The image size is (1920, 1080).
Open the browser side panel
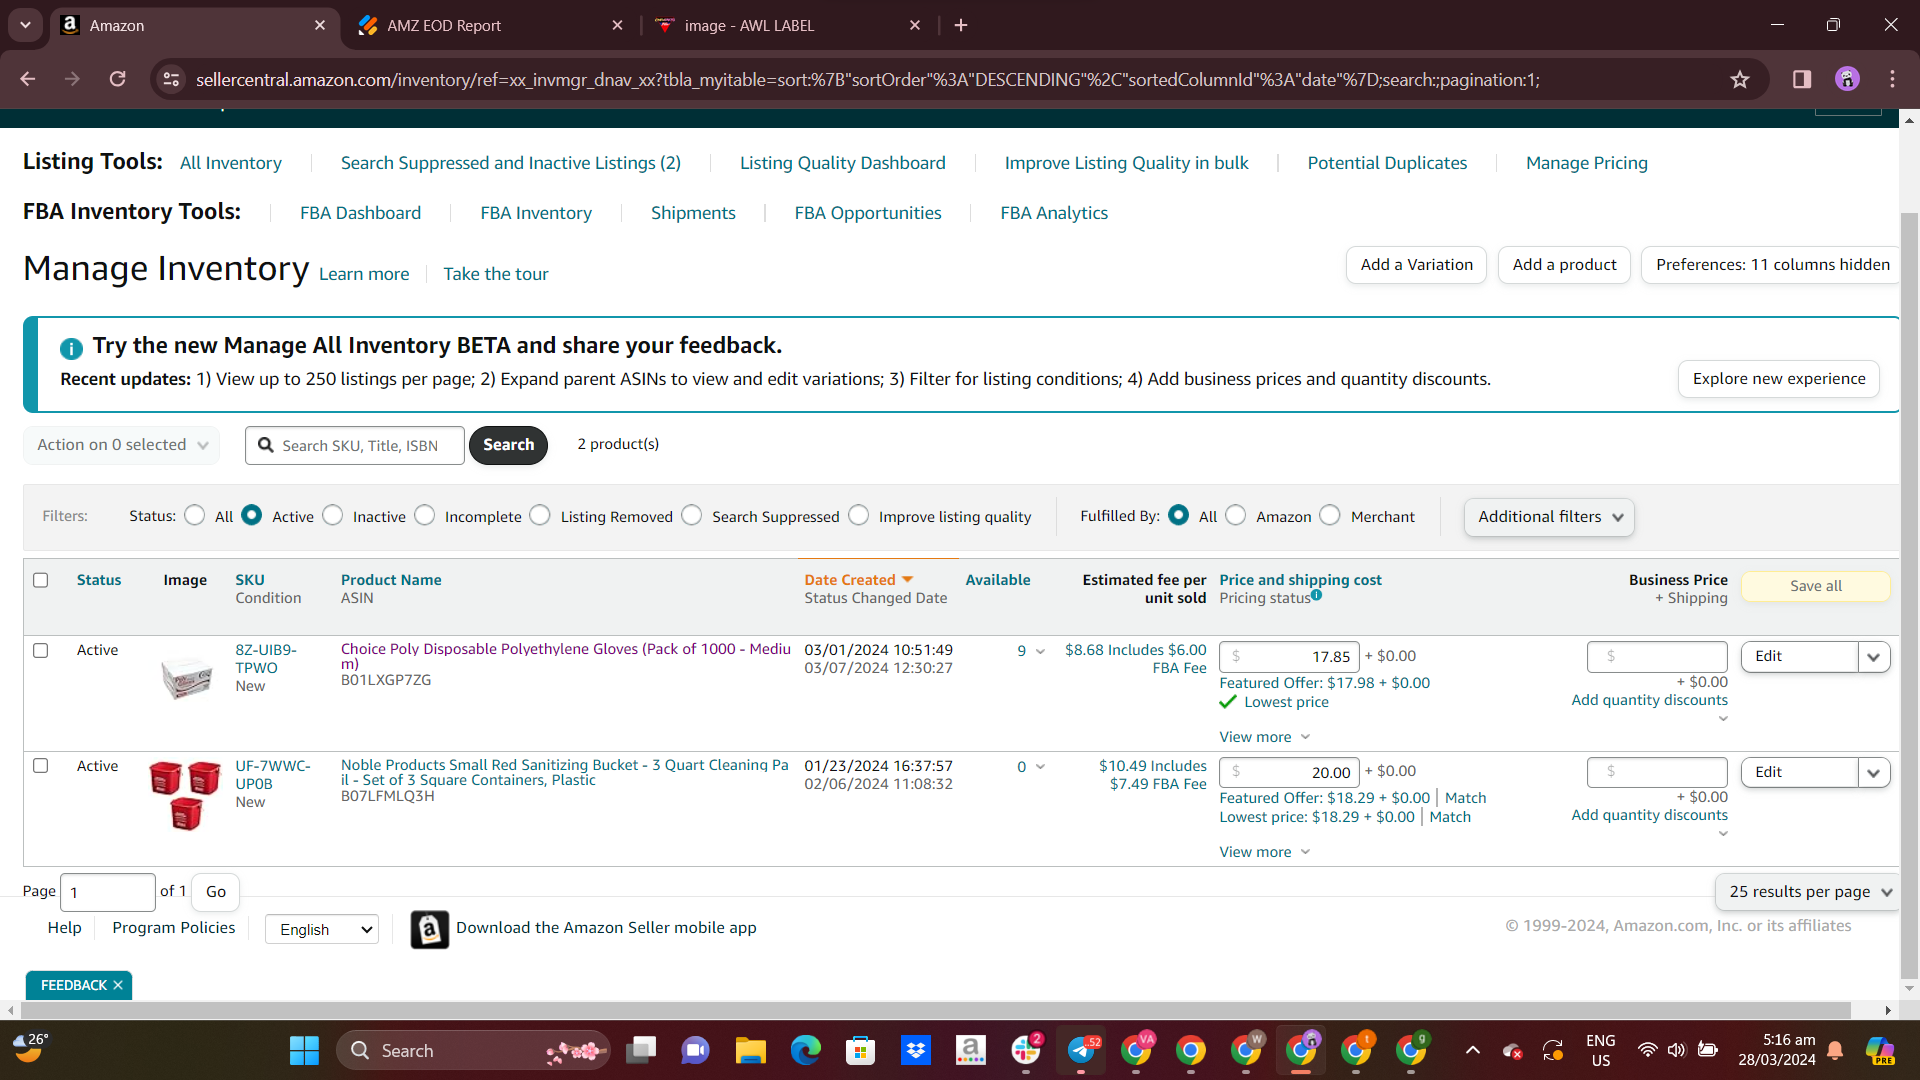[x=1802, y=79]
